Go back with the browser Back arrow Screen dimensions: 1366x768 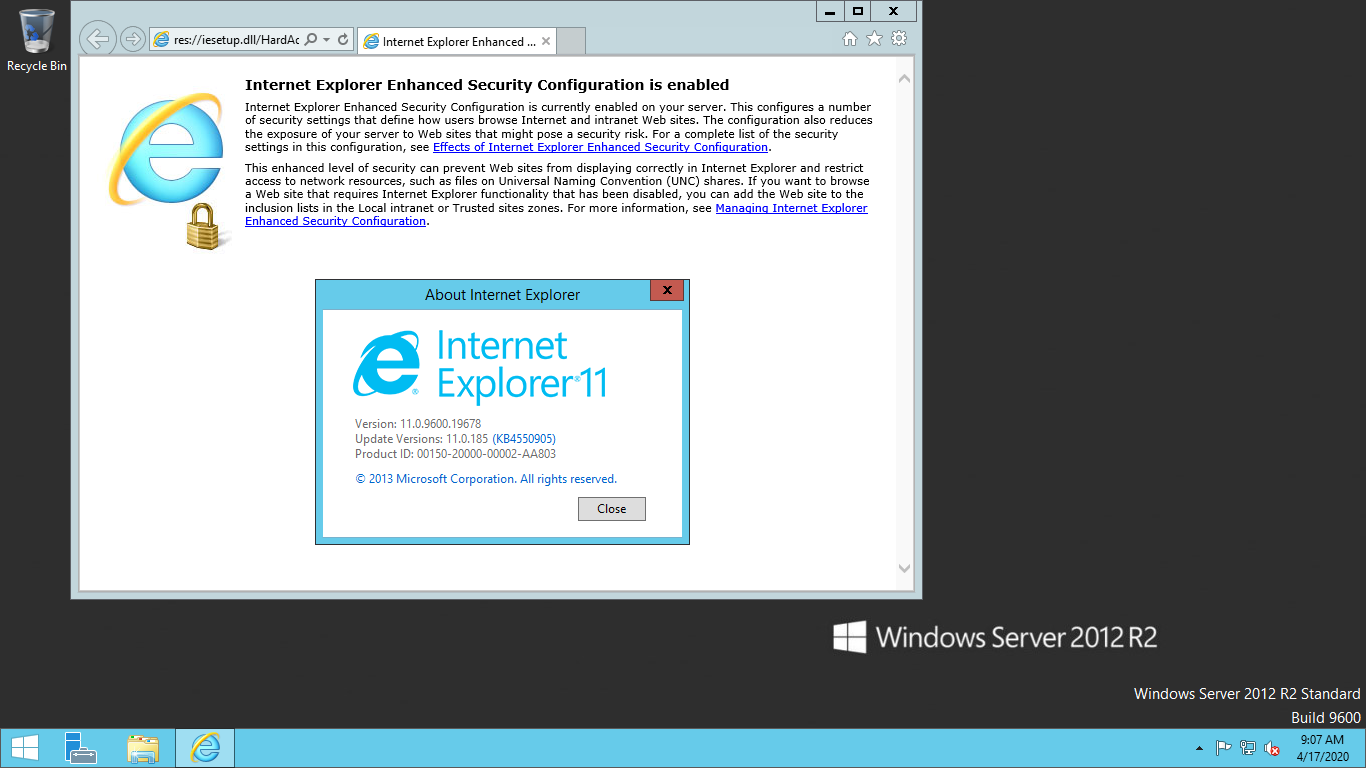click(x=97, y=39)
